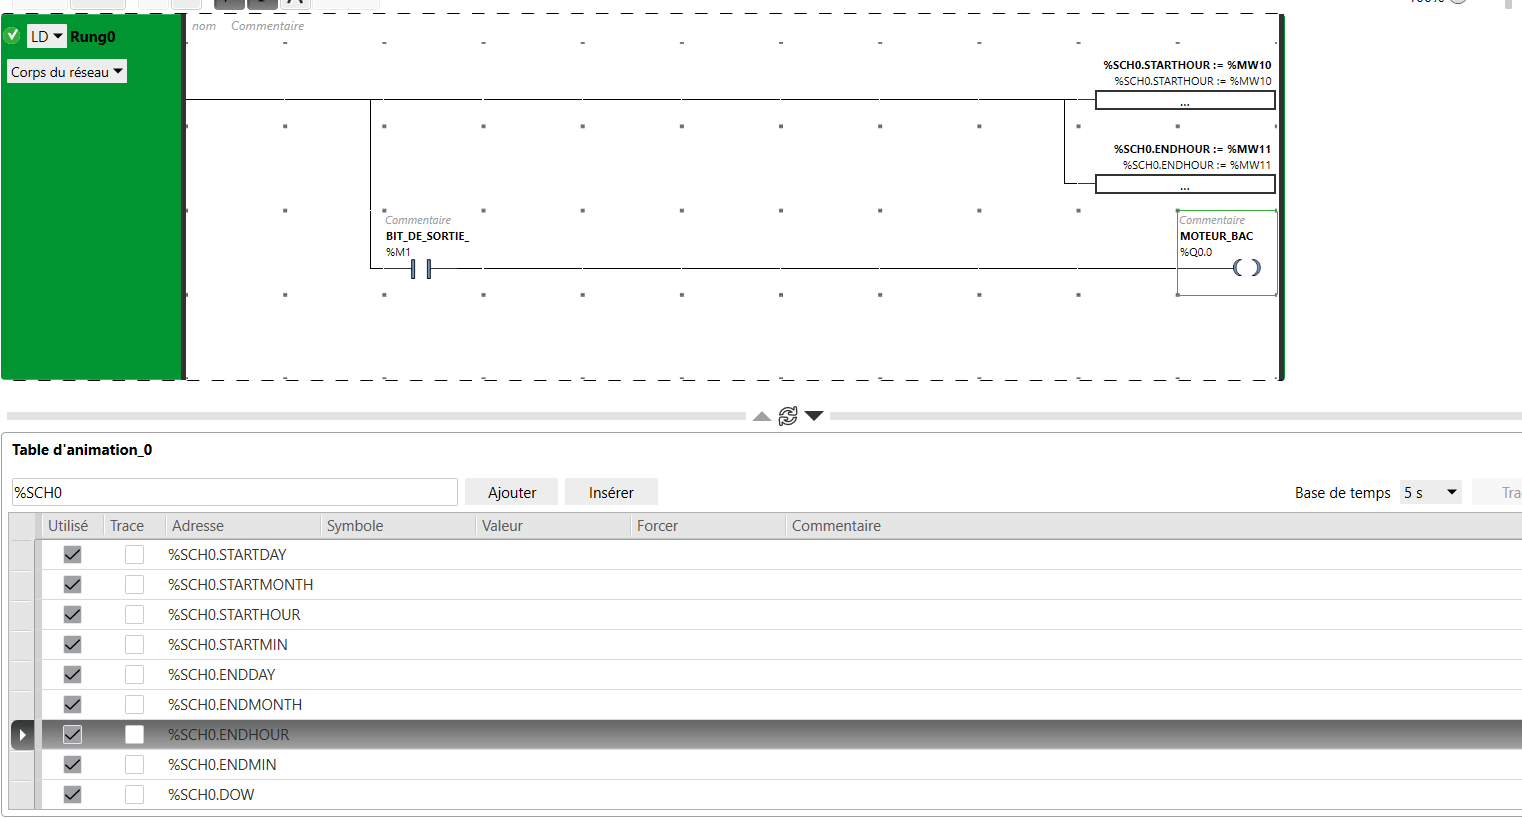The height and width of the screenshot is (818, 1522).
Task: Toggle the Utilisé checkbox for %SCH0.DOW
Action: [72, 795]
